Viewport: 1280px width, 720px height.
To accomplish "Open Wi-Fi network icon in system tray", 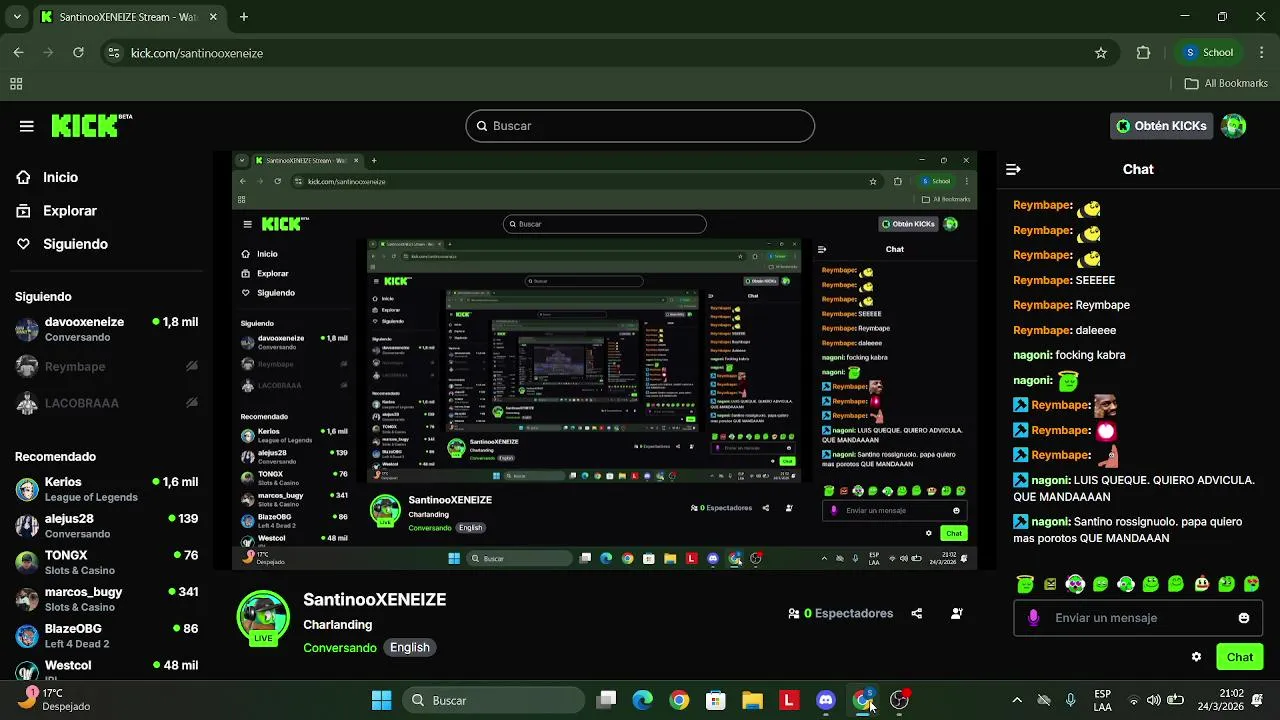I will pyautogui.click(x=1133, y=700).
